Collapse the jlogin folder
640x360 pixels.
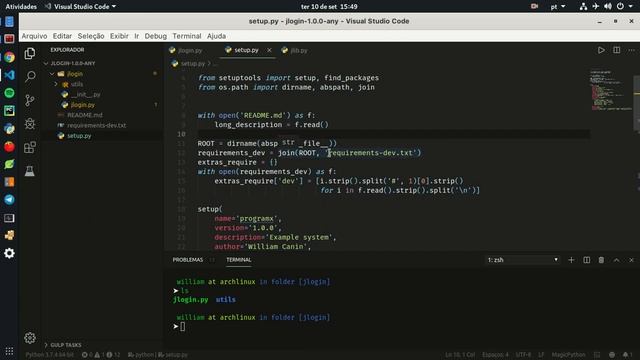click(75, 74)
